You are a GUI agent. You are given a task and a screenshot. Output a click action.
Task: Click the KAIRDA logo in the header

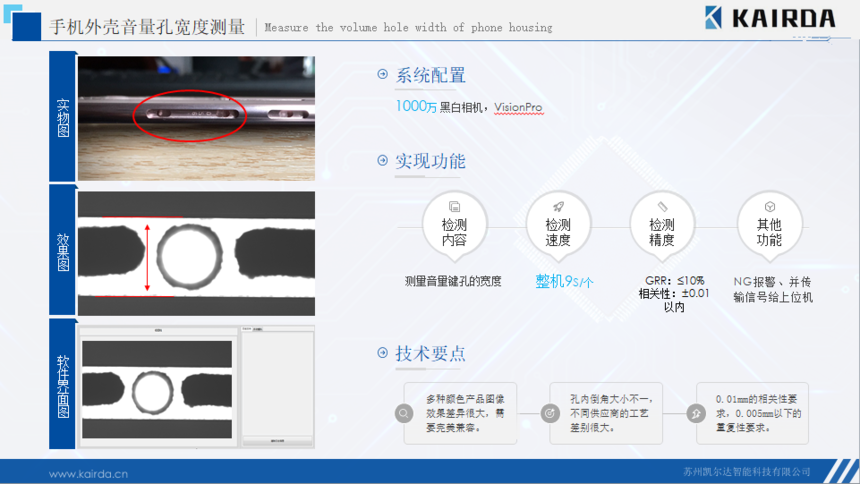click(770, 18)
